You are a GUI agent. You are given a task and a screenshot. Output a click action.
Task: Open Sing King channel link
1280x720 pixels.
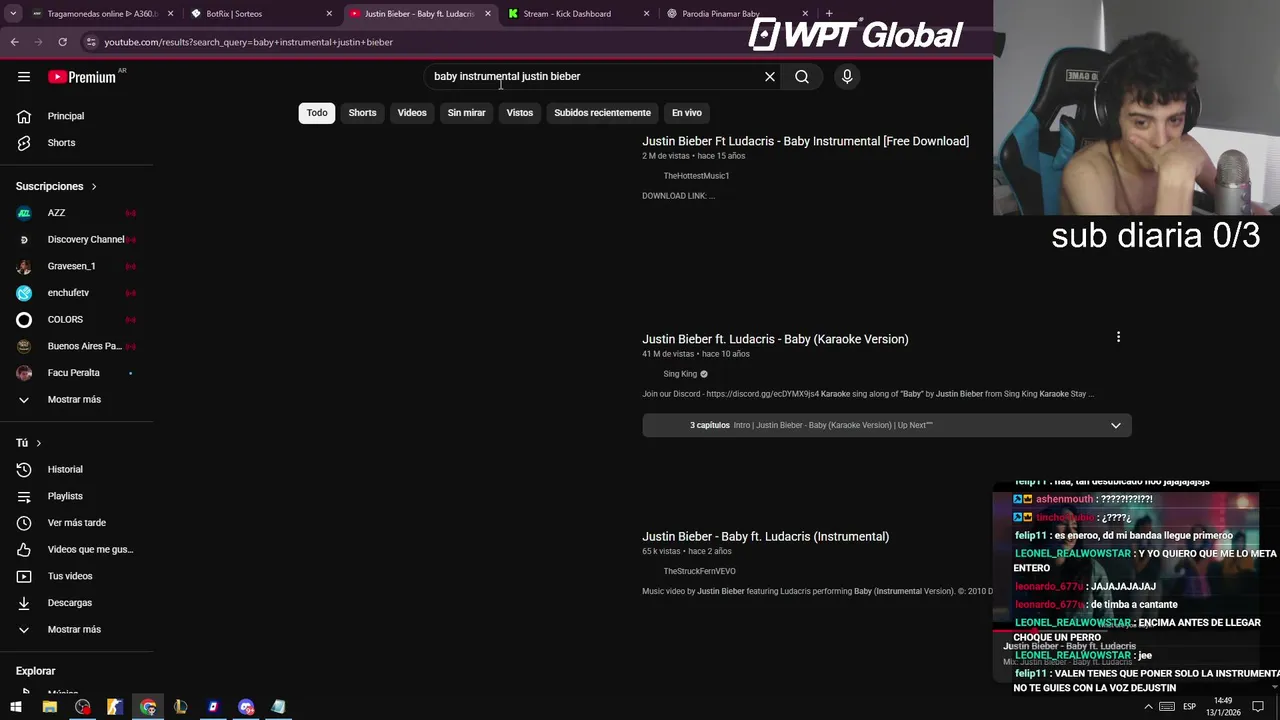[680, 374]
